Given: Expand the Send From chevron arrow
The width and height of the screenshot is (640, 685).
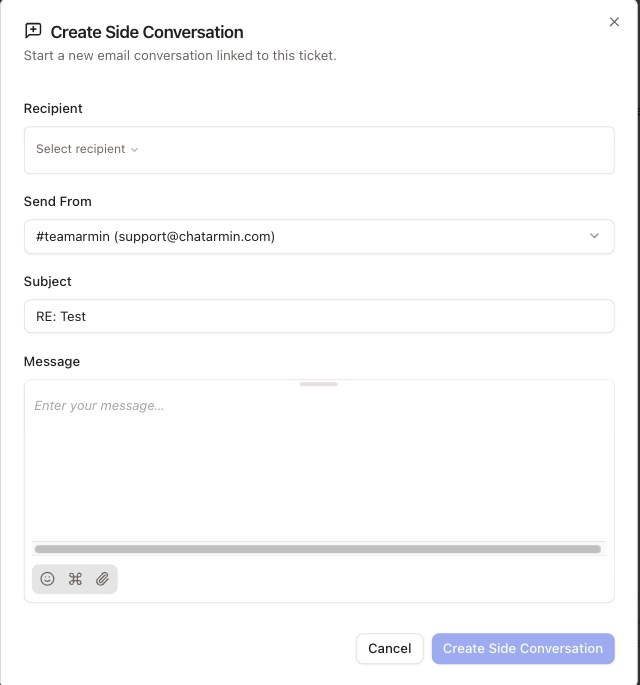Looking at the screenshot, I should click(x=594, y=236).
